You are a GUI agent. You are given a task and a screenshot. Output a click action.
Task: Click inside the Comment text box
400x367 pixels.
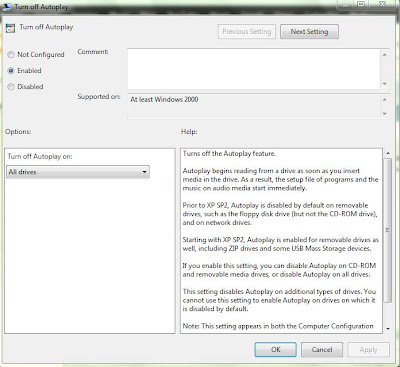click(x=254, y=69)
